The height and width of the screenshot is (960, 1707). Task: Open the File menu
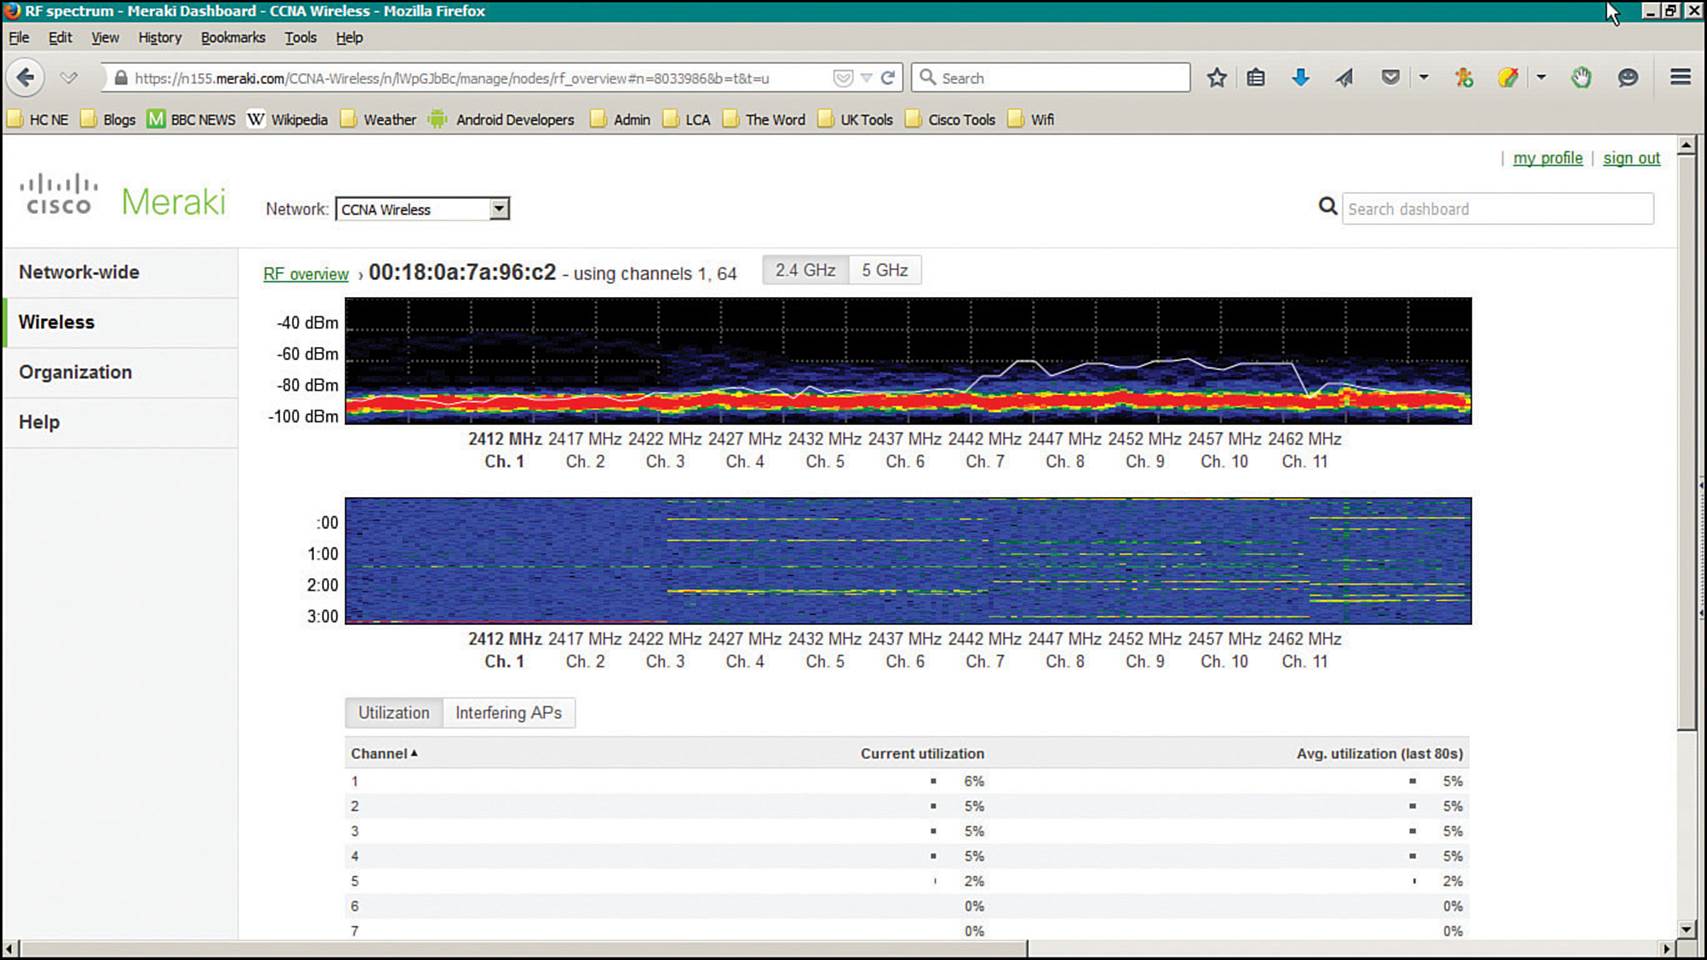[x=19, y=37]
